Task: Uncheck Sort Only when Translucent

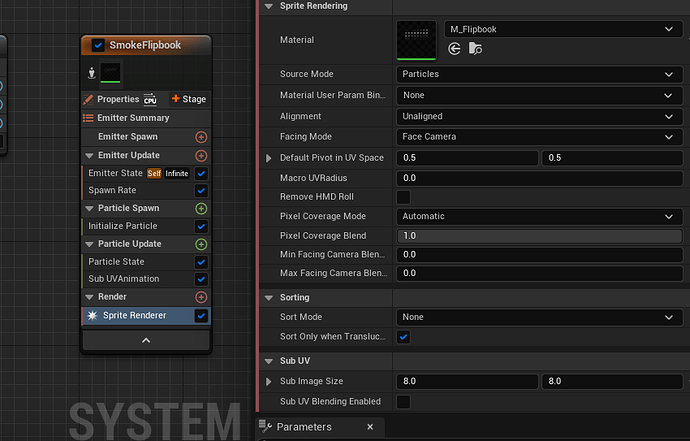Action: (403, 337)
